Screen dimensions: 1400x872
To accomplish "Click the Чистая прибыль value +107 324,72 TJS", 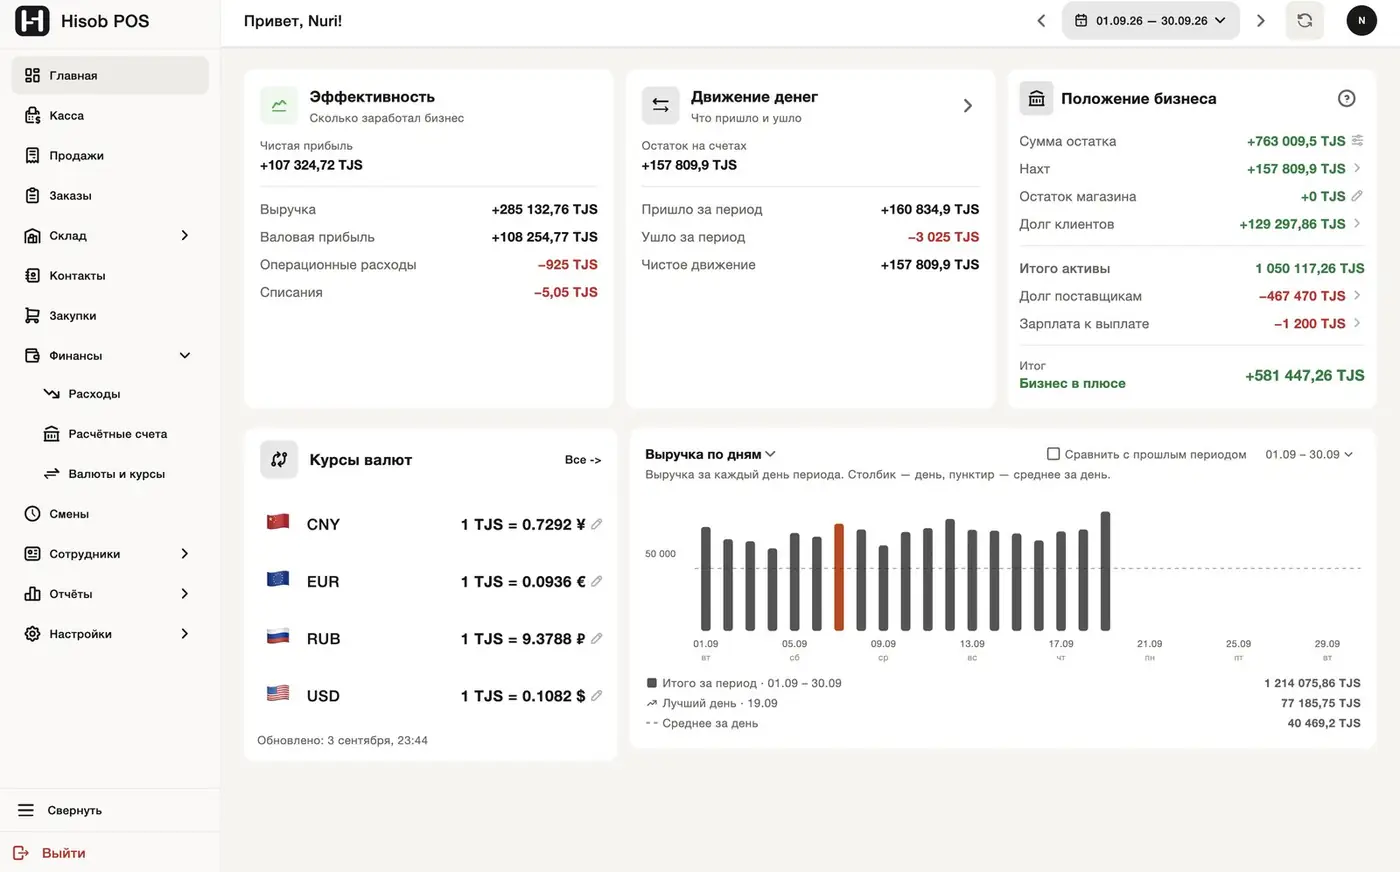I will 311,165.
